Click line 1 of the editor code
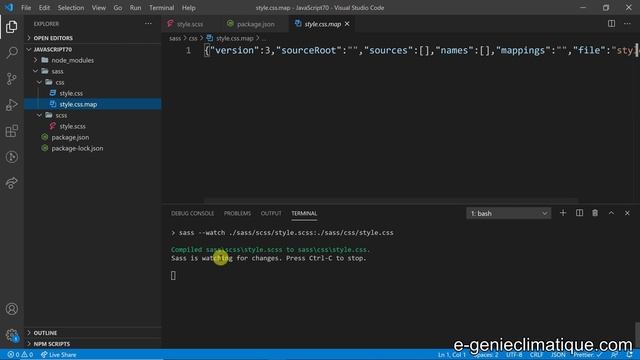 (x=420, y=51)
